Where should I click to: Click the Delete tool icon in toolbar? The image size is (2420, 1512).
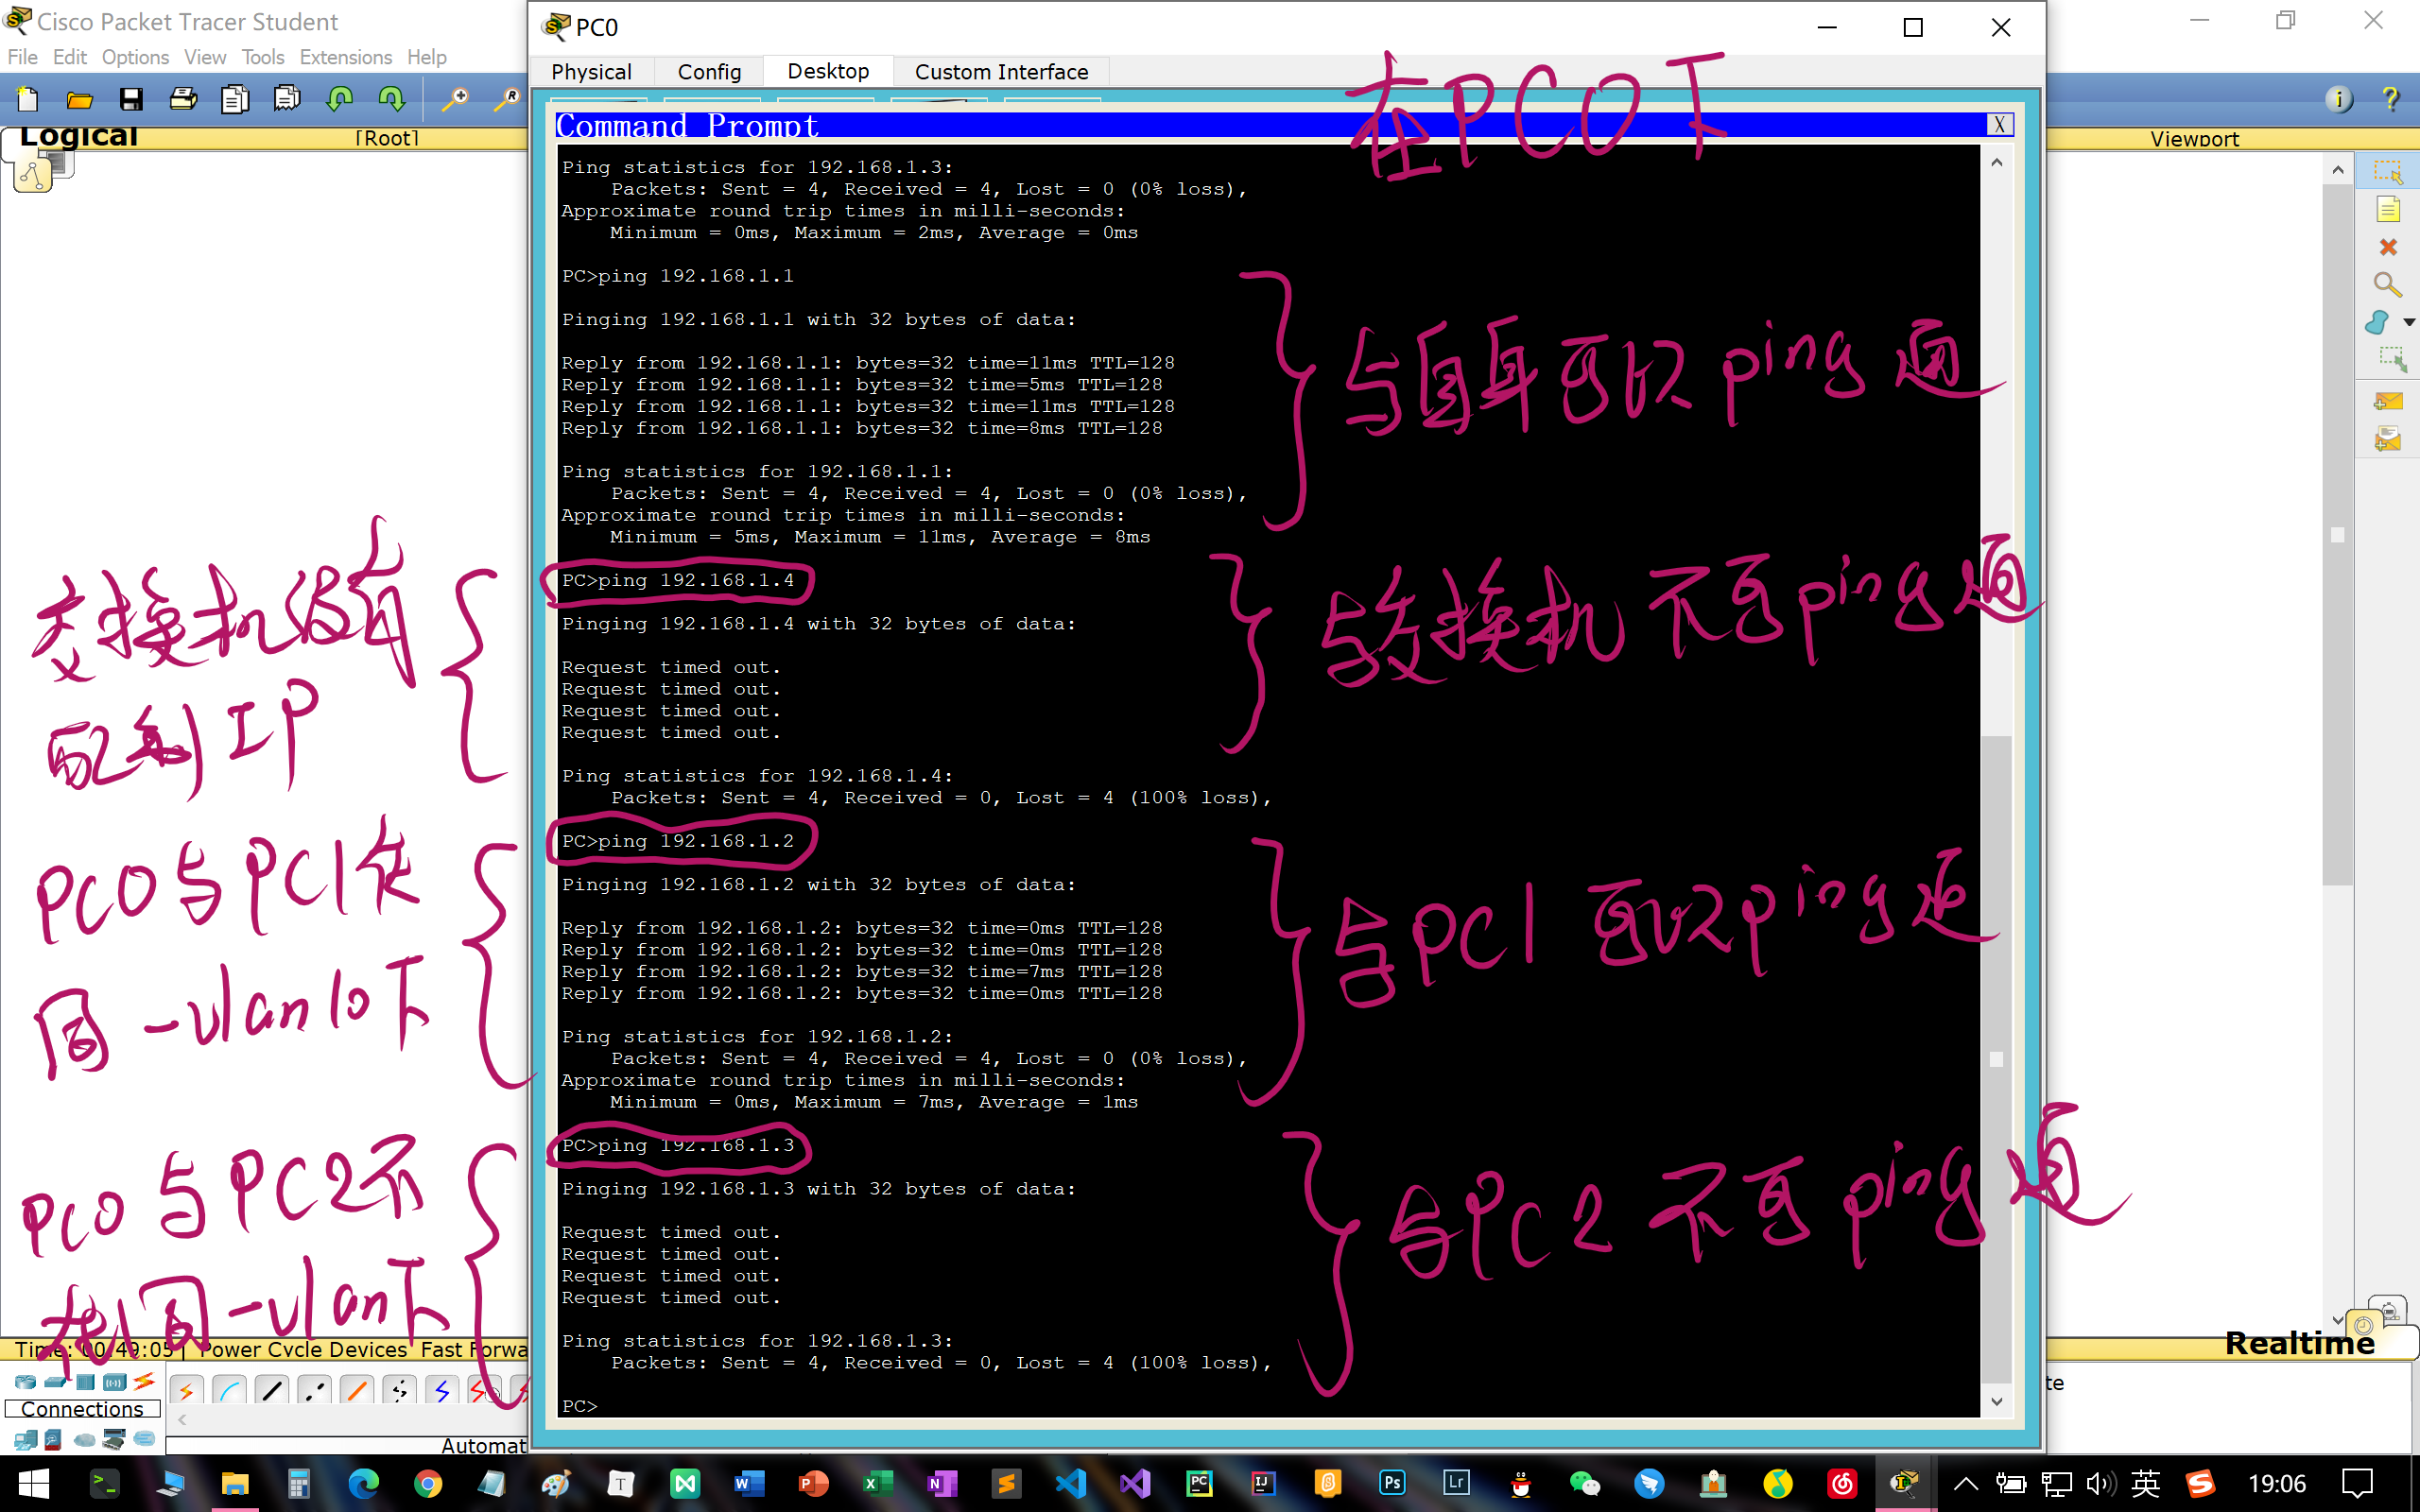click(2389, 248)
